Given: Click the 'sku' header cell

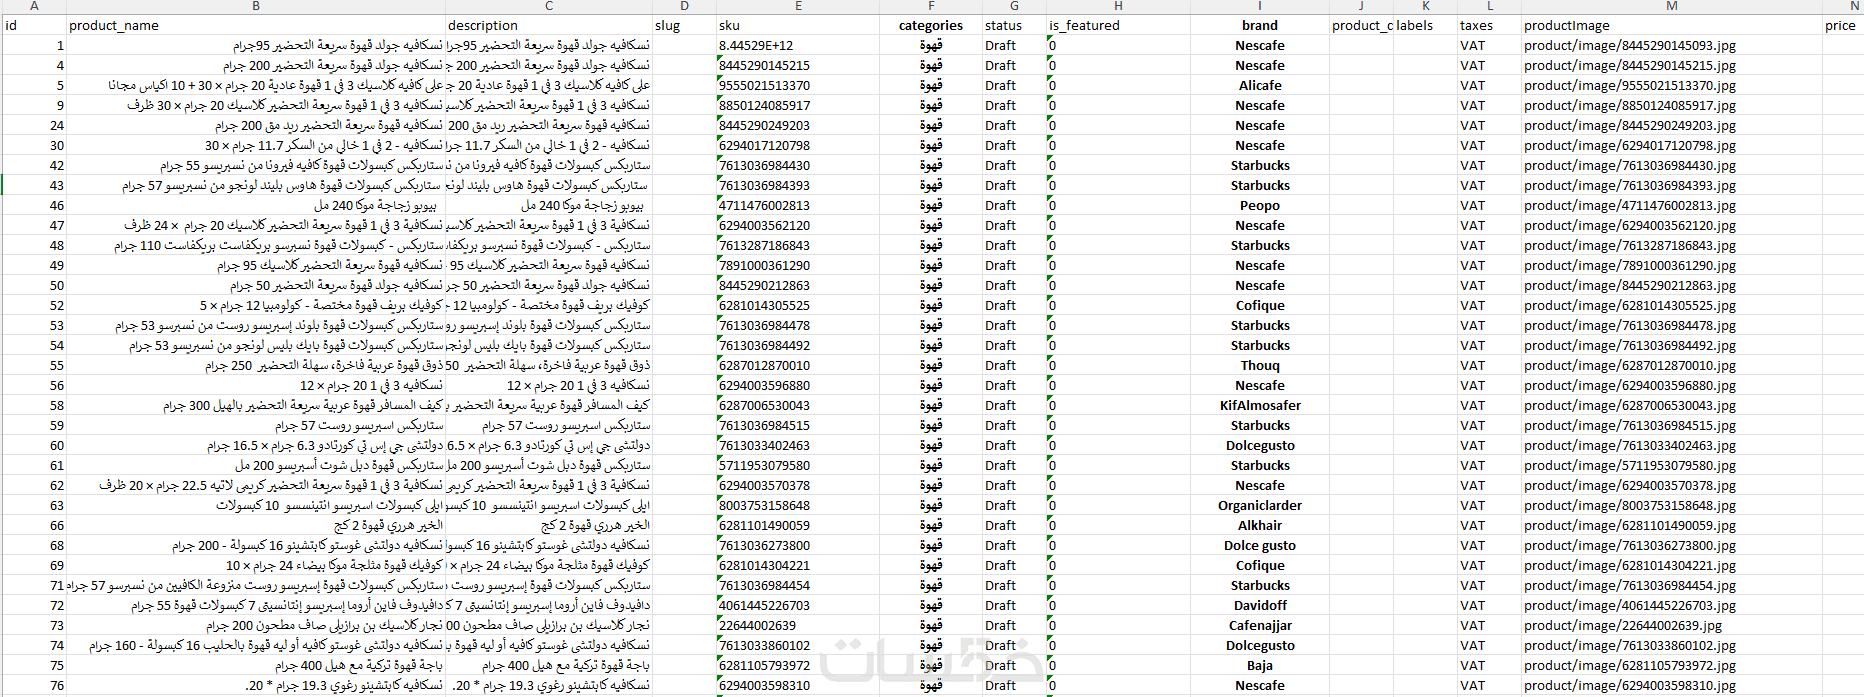Looking at the screenshot, I should pos(798,25).
